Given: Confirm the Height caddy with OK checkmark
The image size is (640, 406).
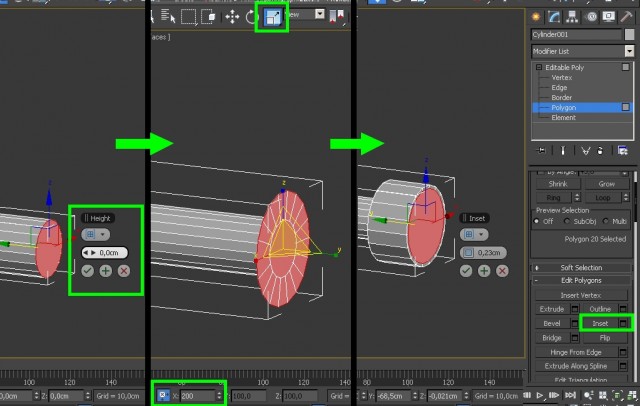Looking at the screenshot, I should click(87, 271).
